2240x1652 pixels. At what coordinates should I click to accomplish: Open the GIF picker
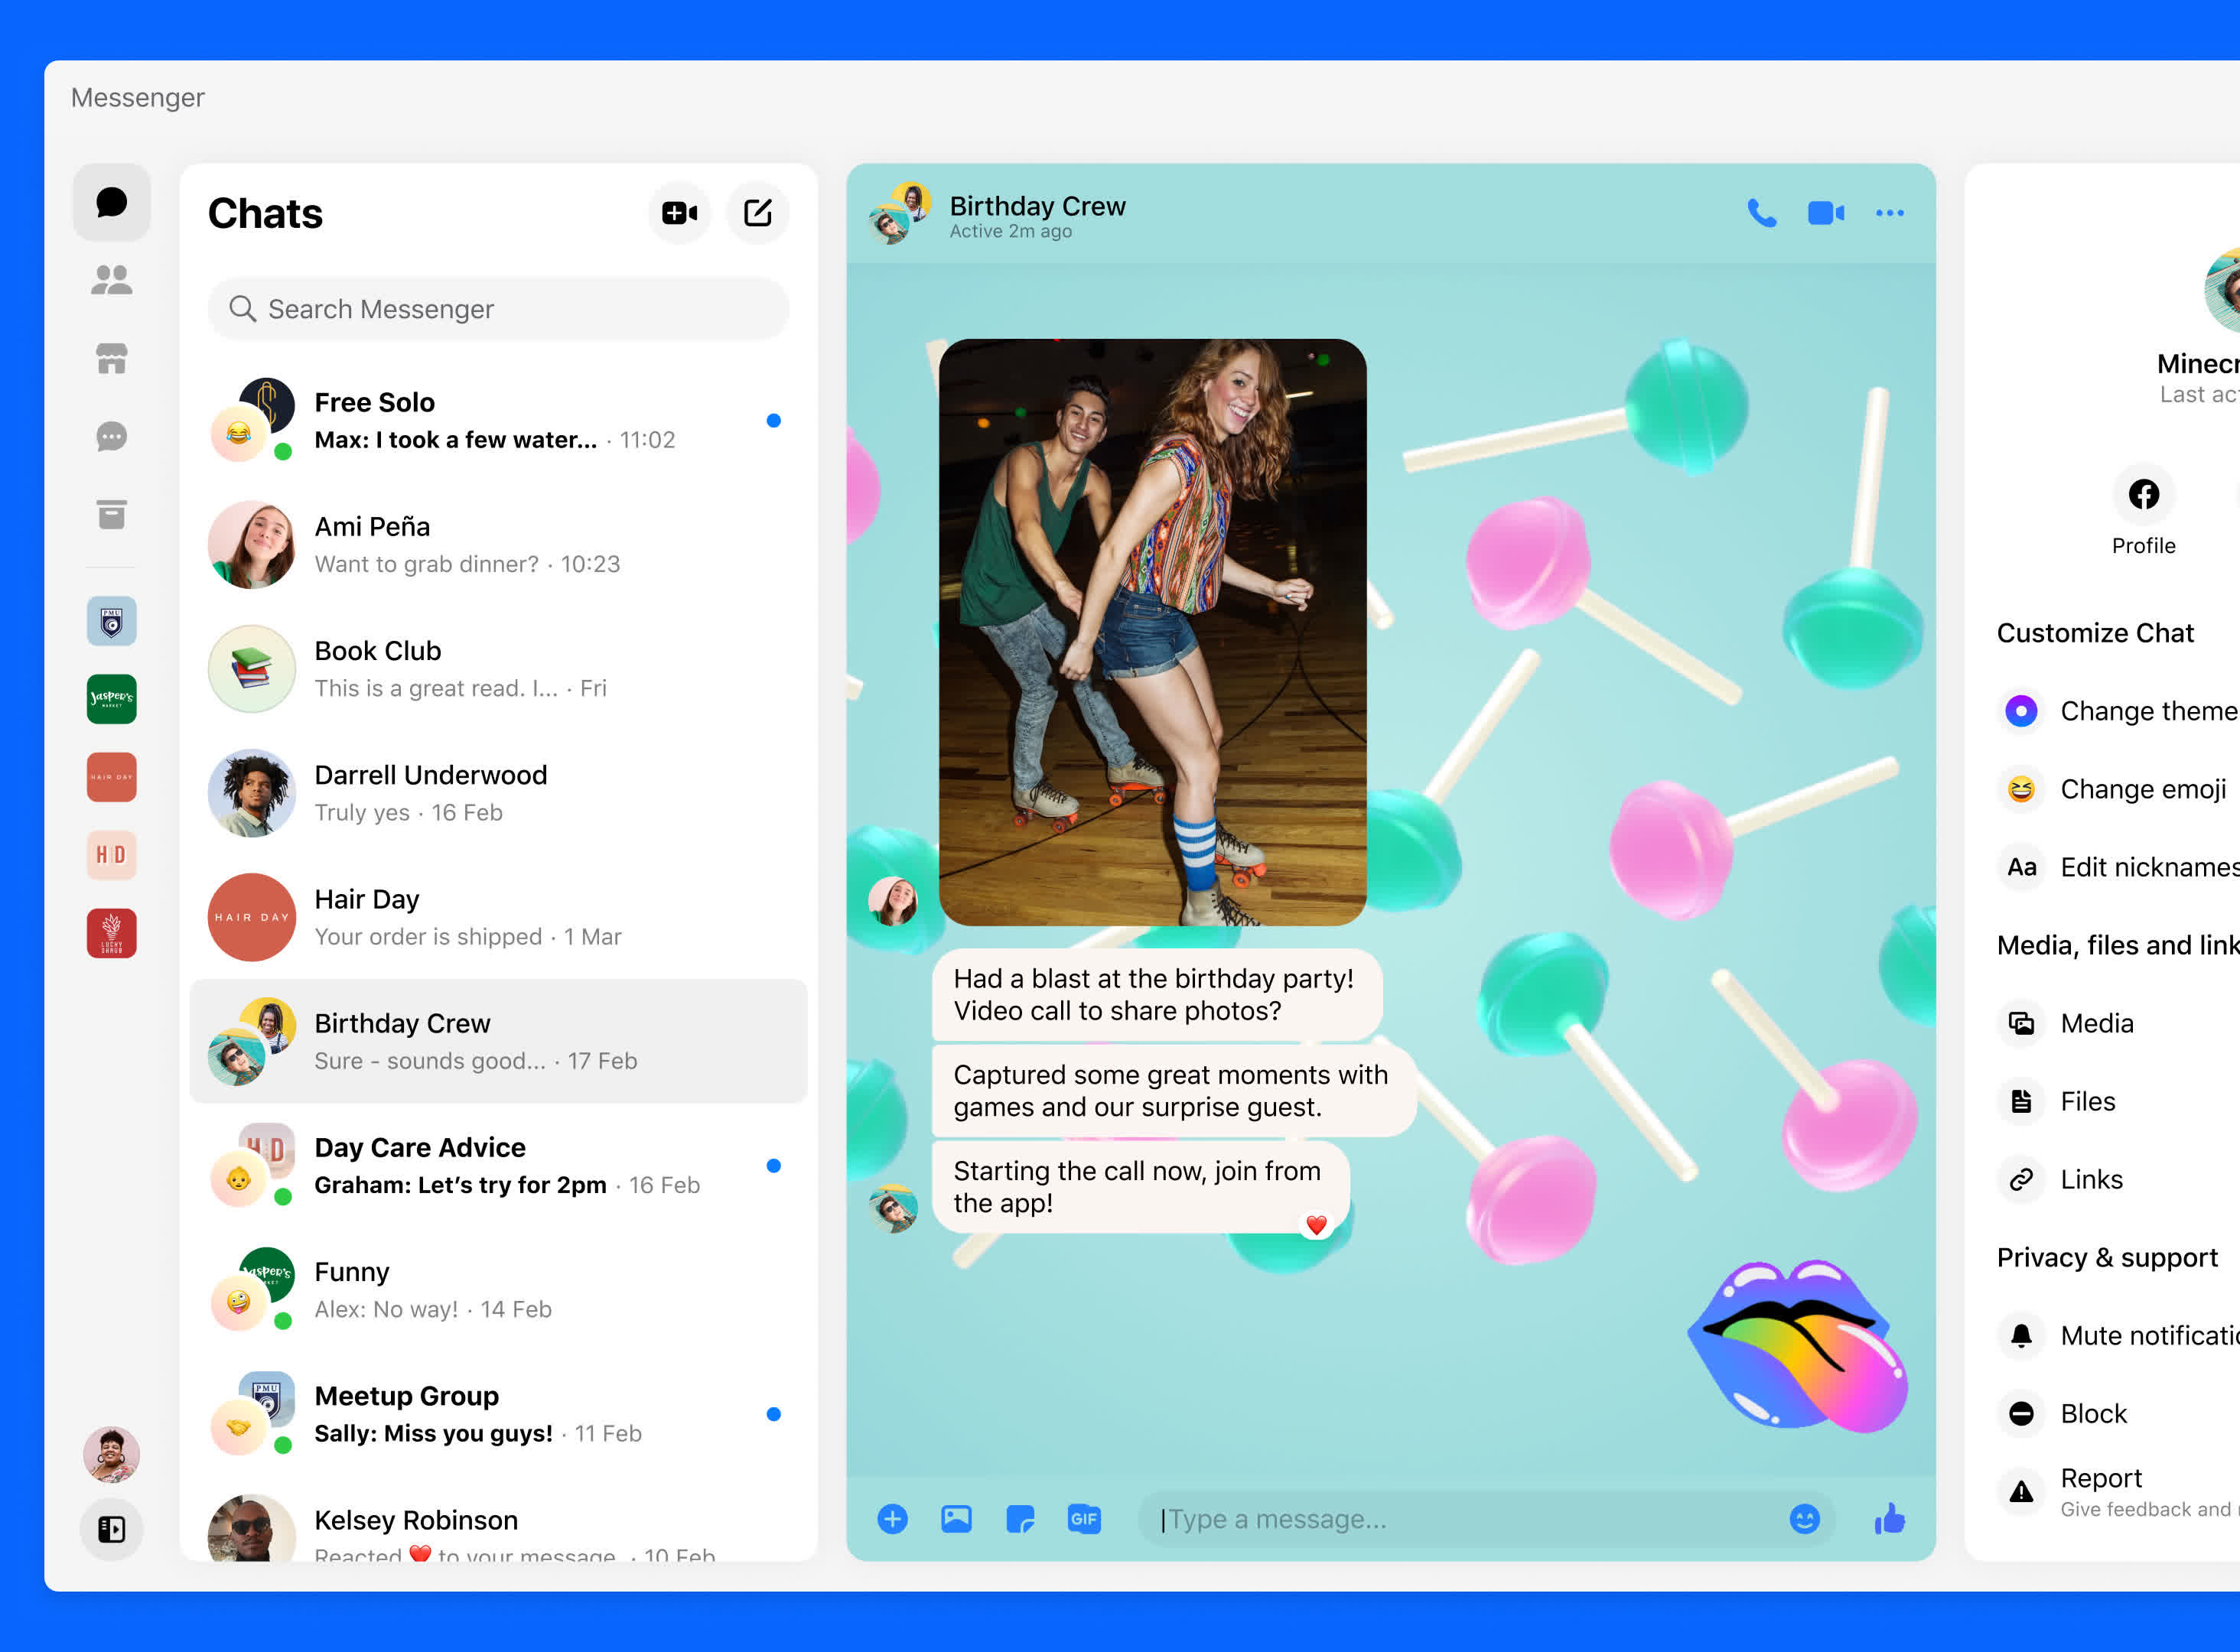pos(1084,1519)
